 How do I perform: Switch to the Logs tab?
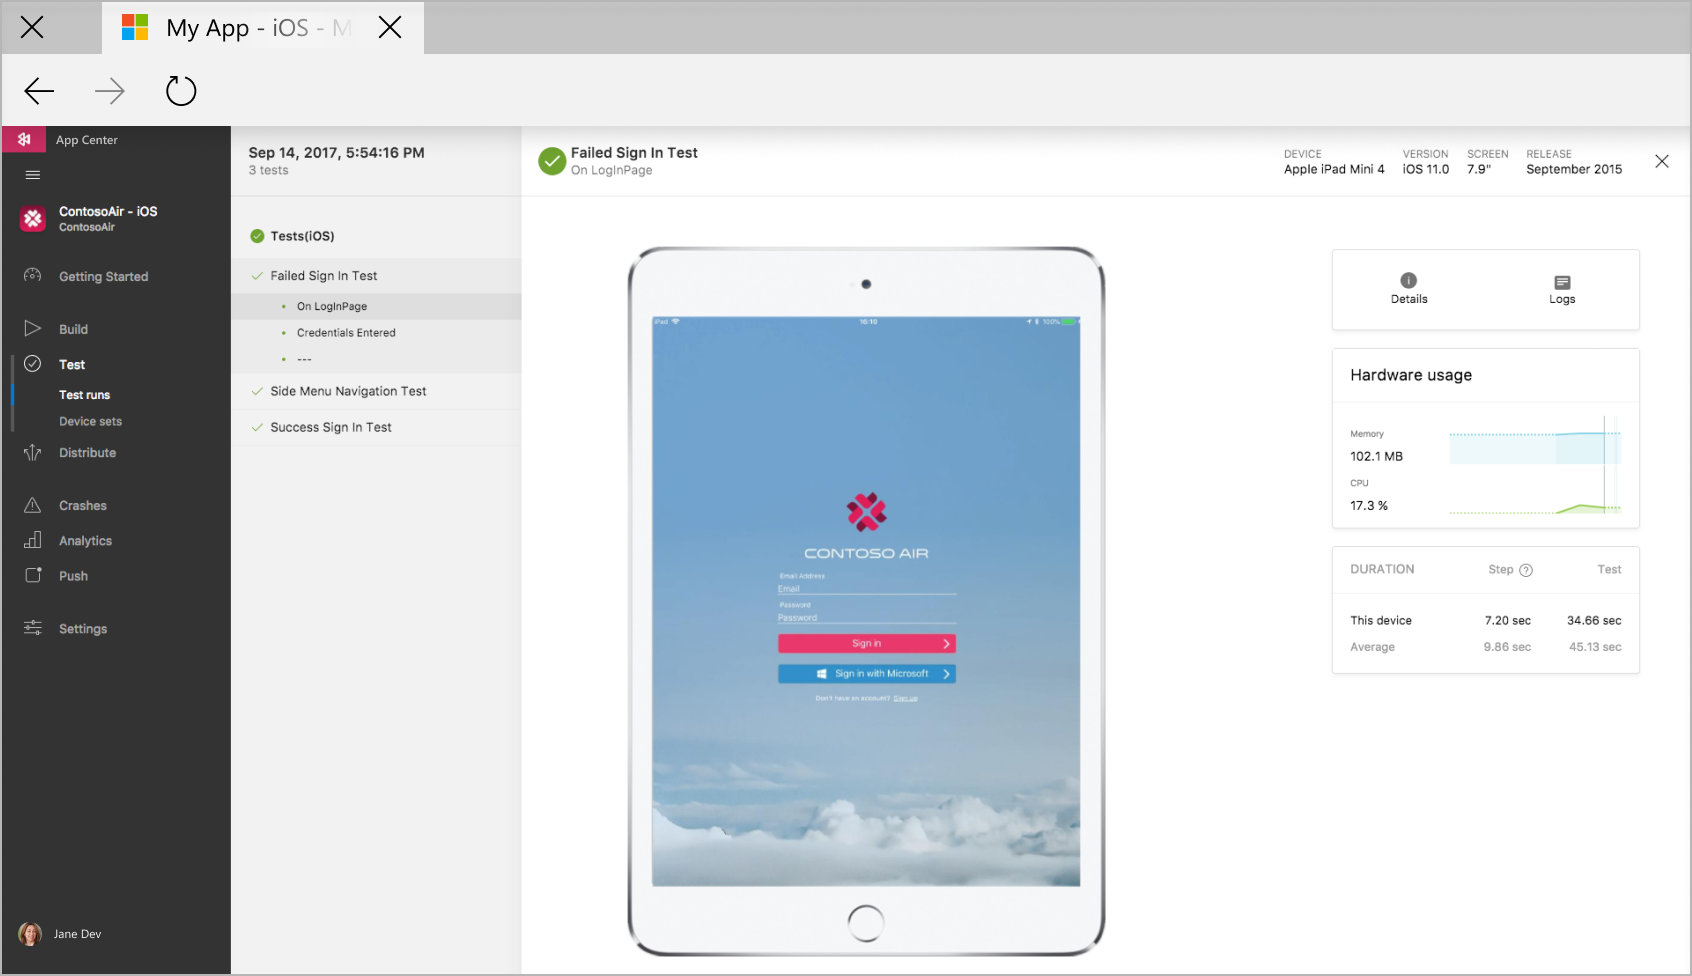[1561, 289]
